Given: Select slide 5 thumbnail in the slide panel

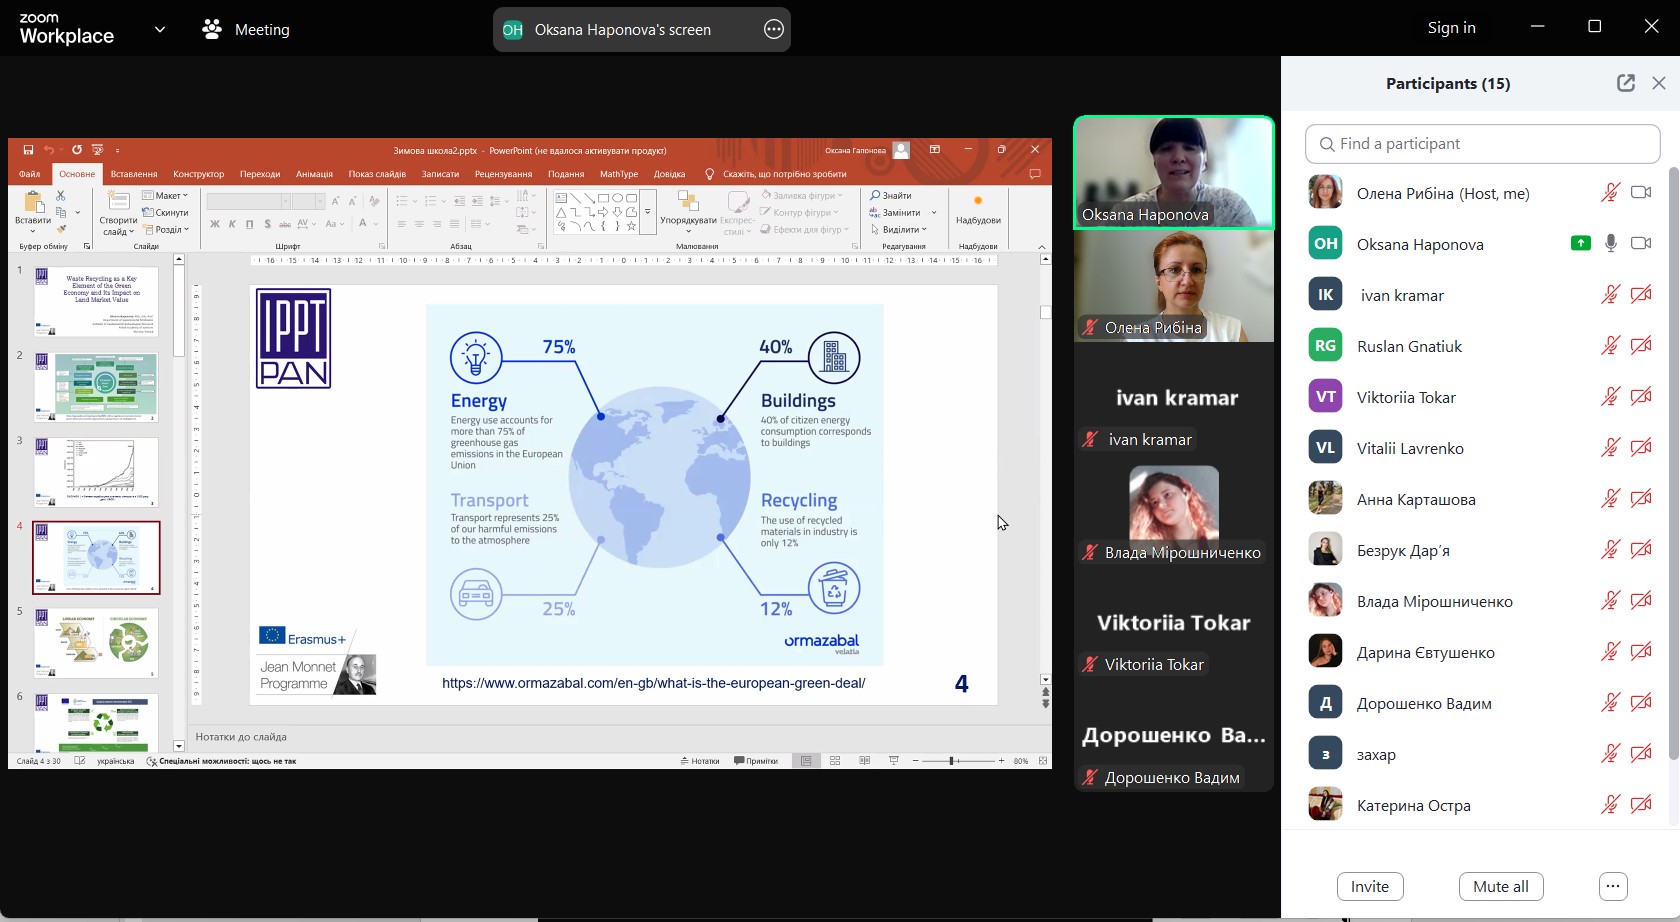Looking at the screenshot, I should 96,643.
